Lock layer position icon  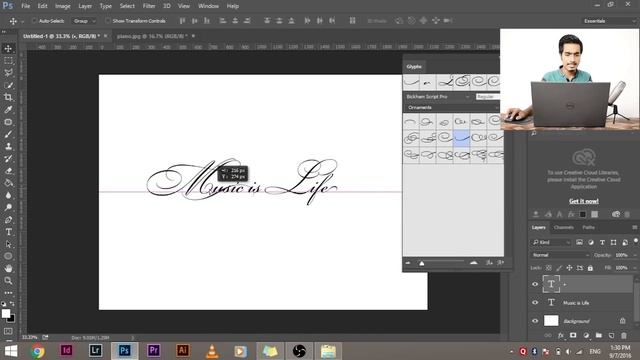coord(569,268)
